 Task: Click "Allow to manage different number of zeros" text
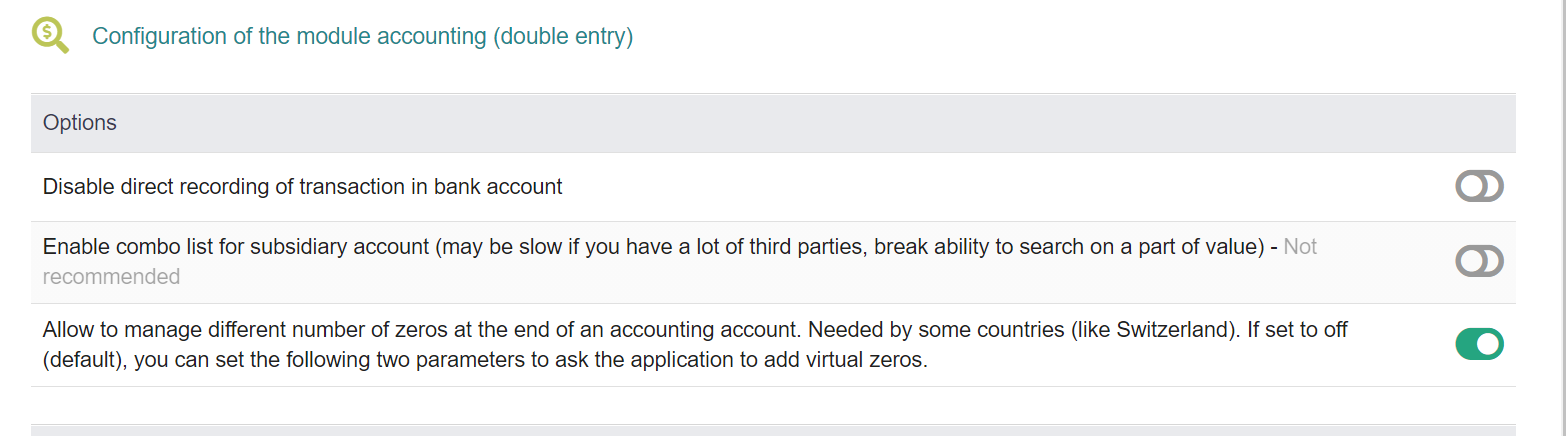click(x=236, y=329)
